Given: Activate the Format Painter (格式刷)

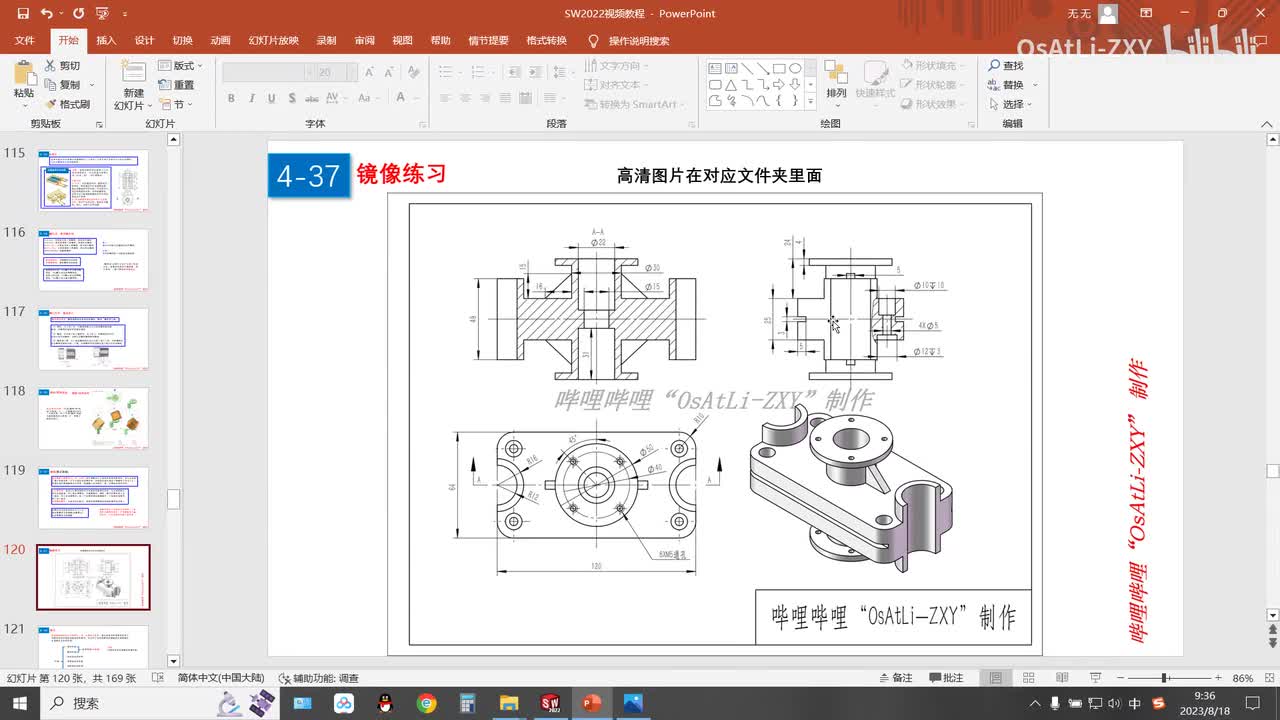Looking at the screenshot, I should coord(67,104).
